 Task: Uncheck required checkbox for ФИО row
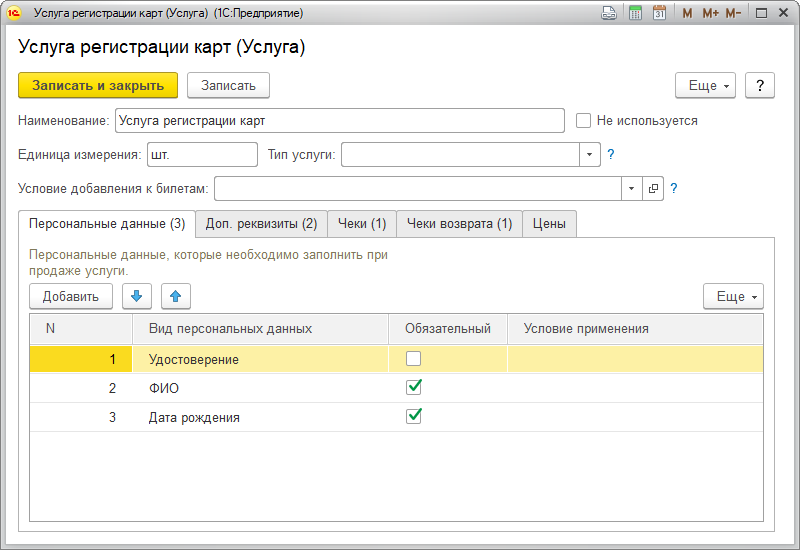(x=413, y=387)
